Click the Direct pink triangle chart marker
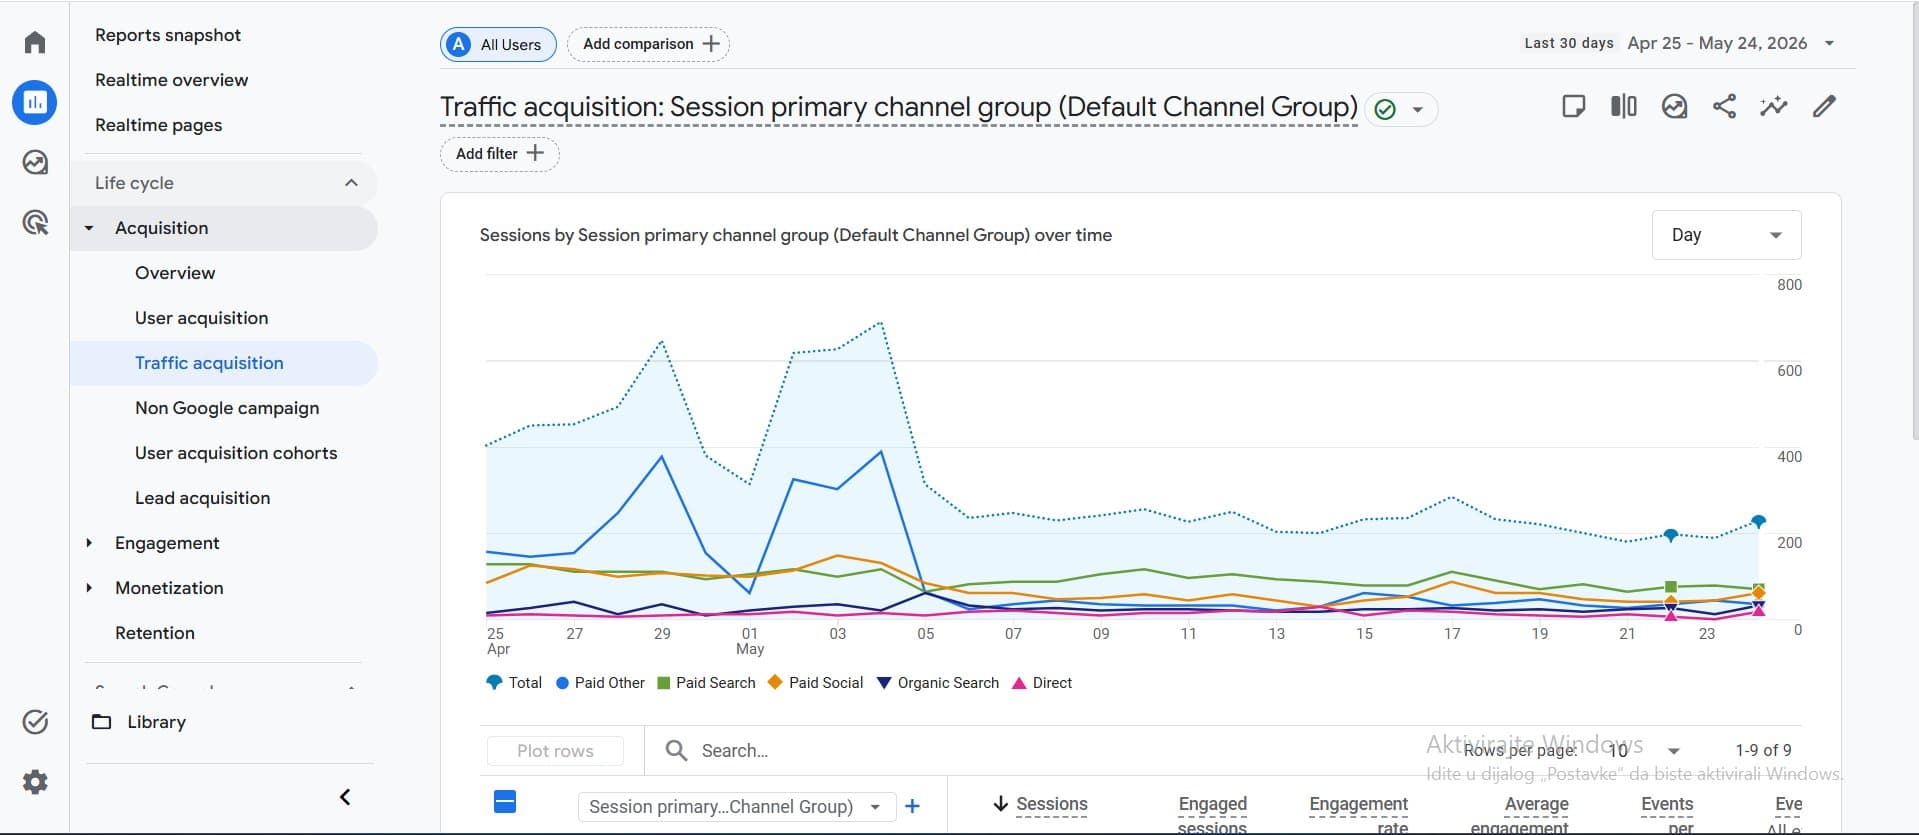The height and width of the screenshot is (835, 1919). [1670, 616]
